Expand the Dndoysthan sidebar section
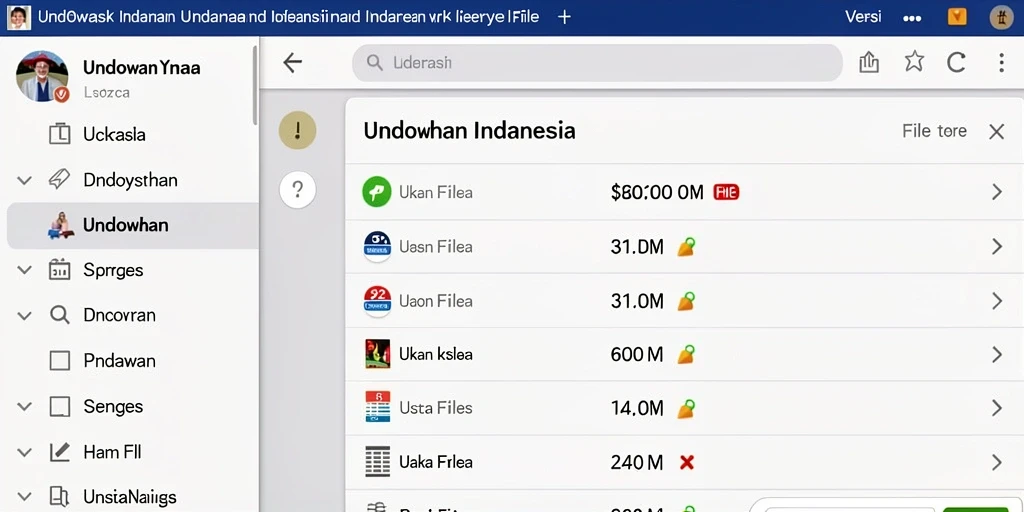The height and width of the screenshot is (512, 1024). click(24, 180)
